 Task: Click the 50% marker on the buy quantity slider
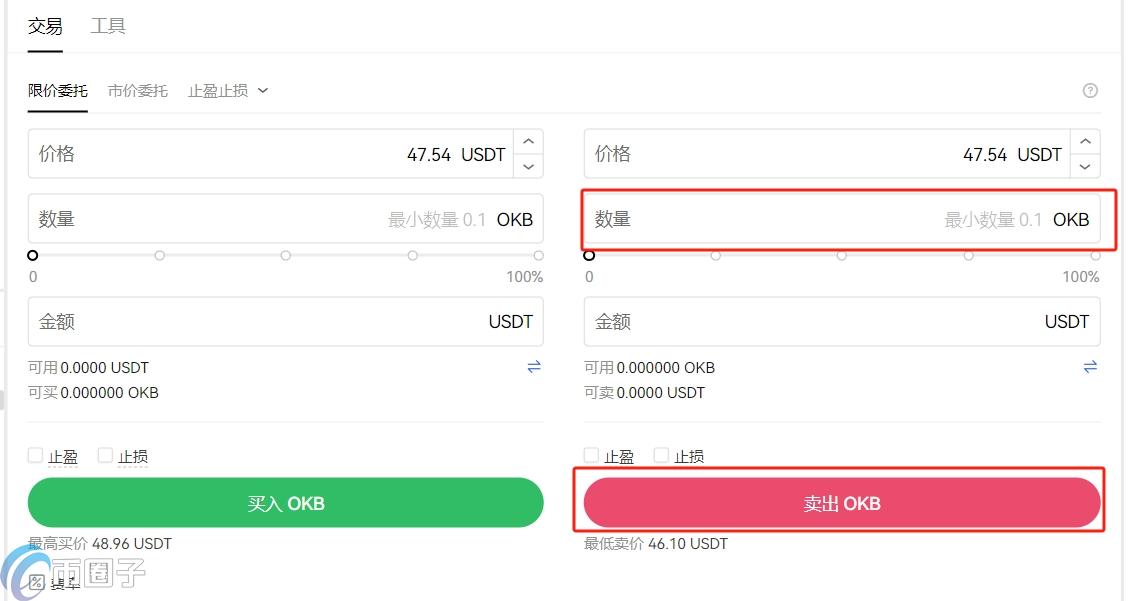[x=285, y=255]
